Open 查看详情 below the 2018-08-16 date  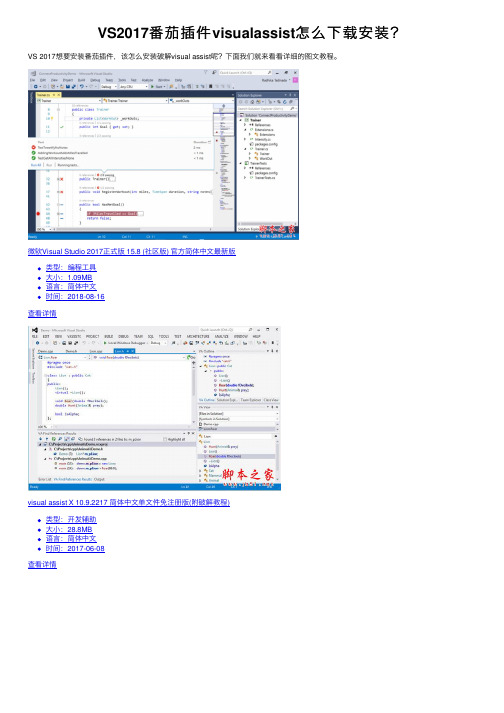pyautogui.click(x=42, y=314)
